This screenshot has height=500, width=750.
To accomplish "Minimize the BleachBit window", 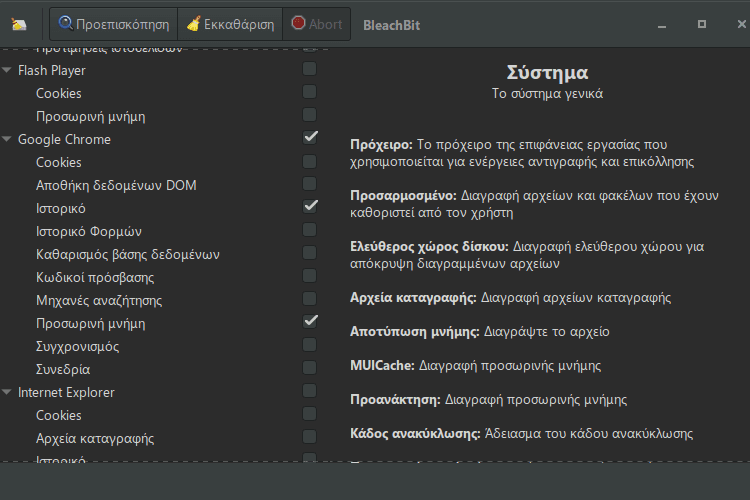I will [662, 26].
